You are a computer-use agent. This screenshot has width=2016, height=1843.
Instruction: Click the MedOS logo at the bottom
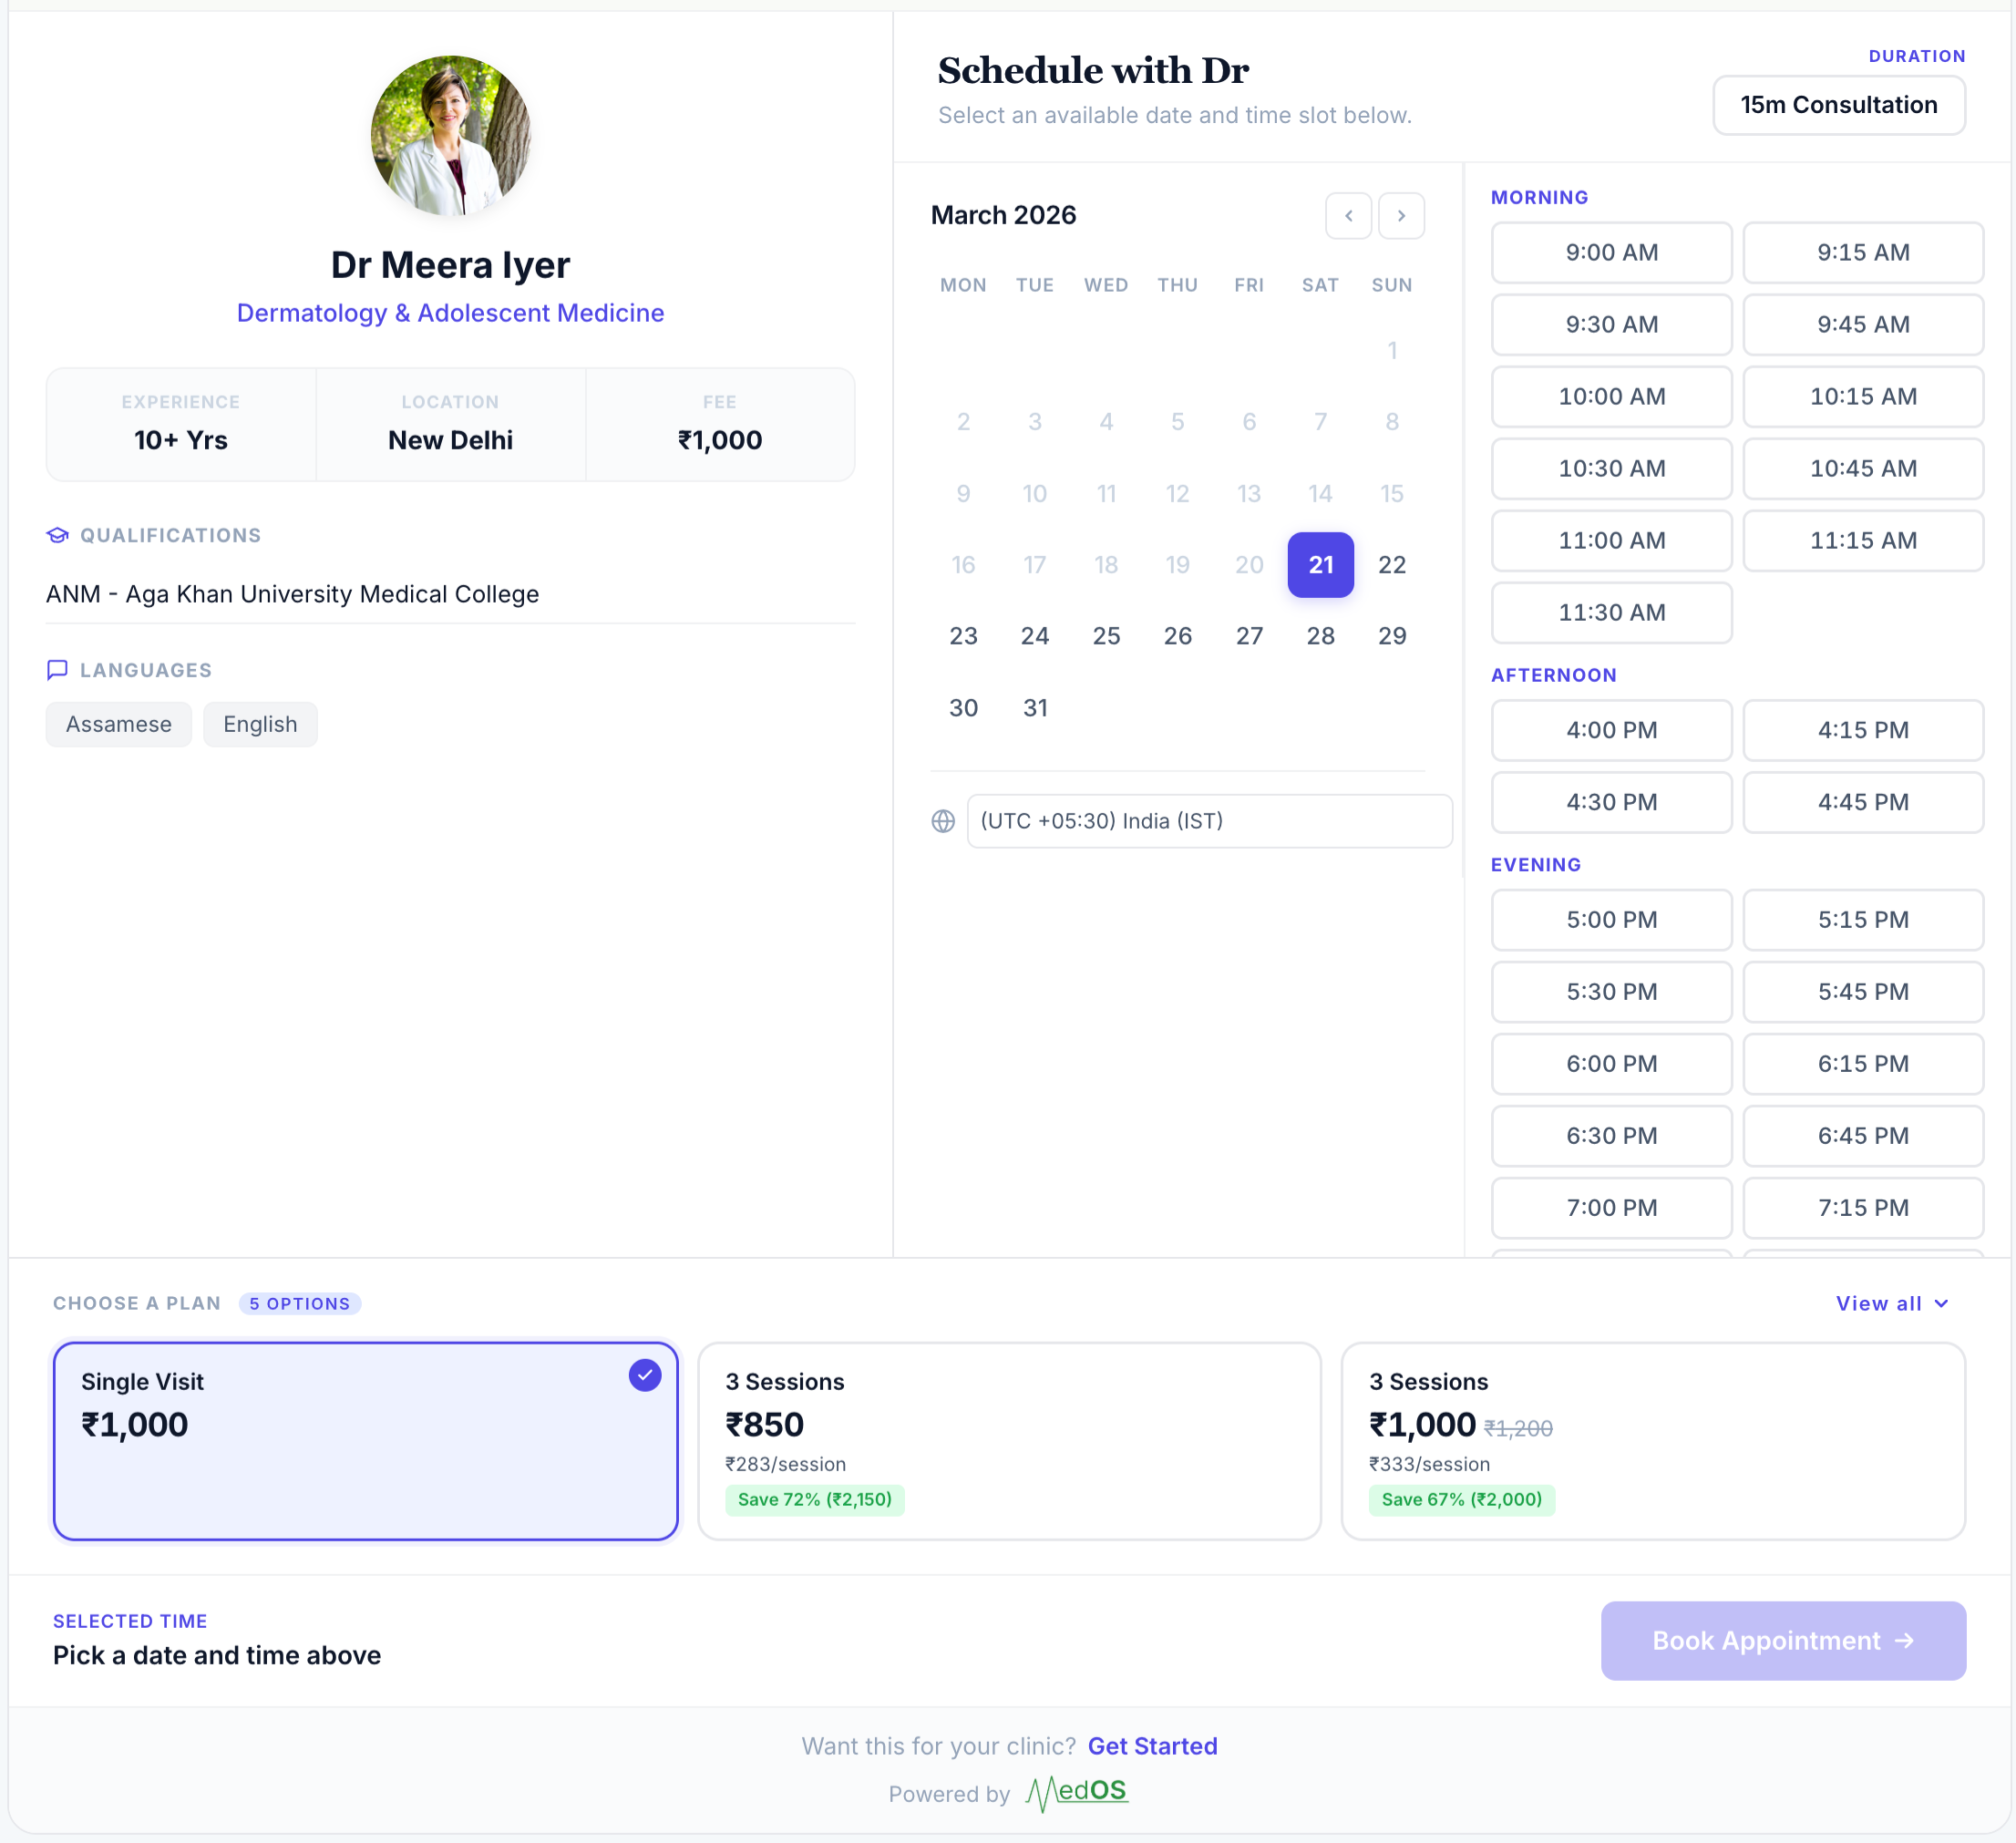click(1077, 1791)
